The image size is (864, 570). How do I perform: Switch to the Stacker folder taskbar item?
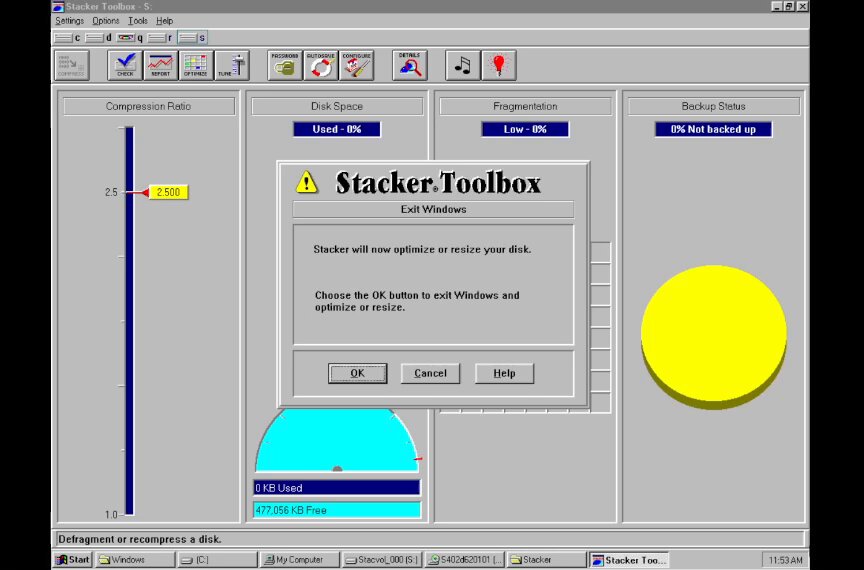pos(546,560)
